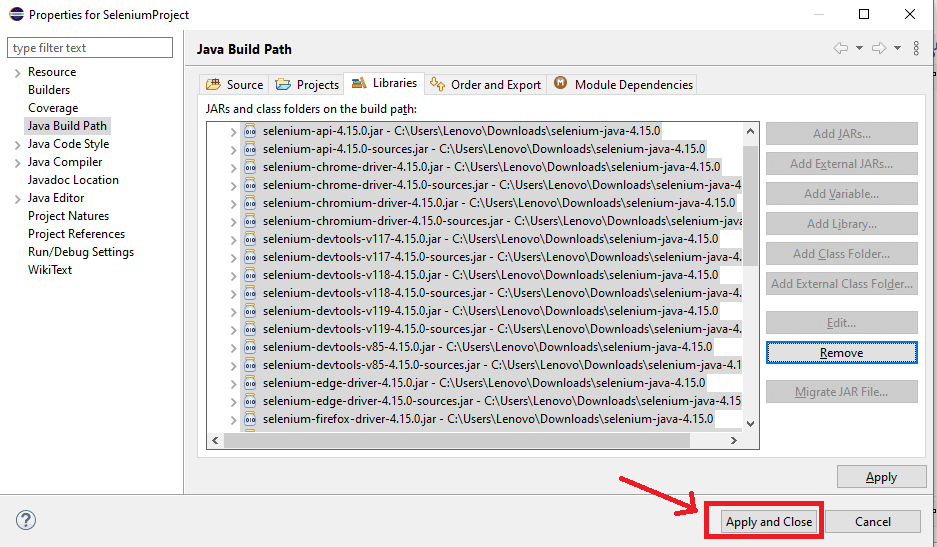
Task: Click jar icon of selenium-api-4.15.0.jar
Action: click(250, 131)
